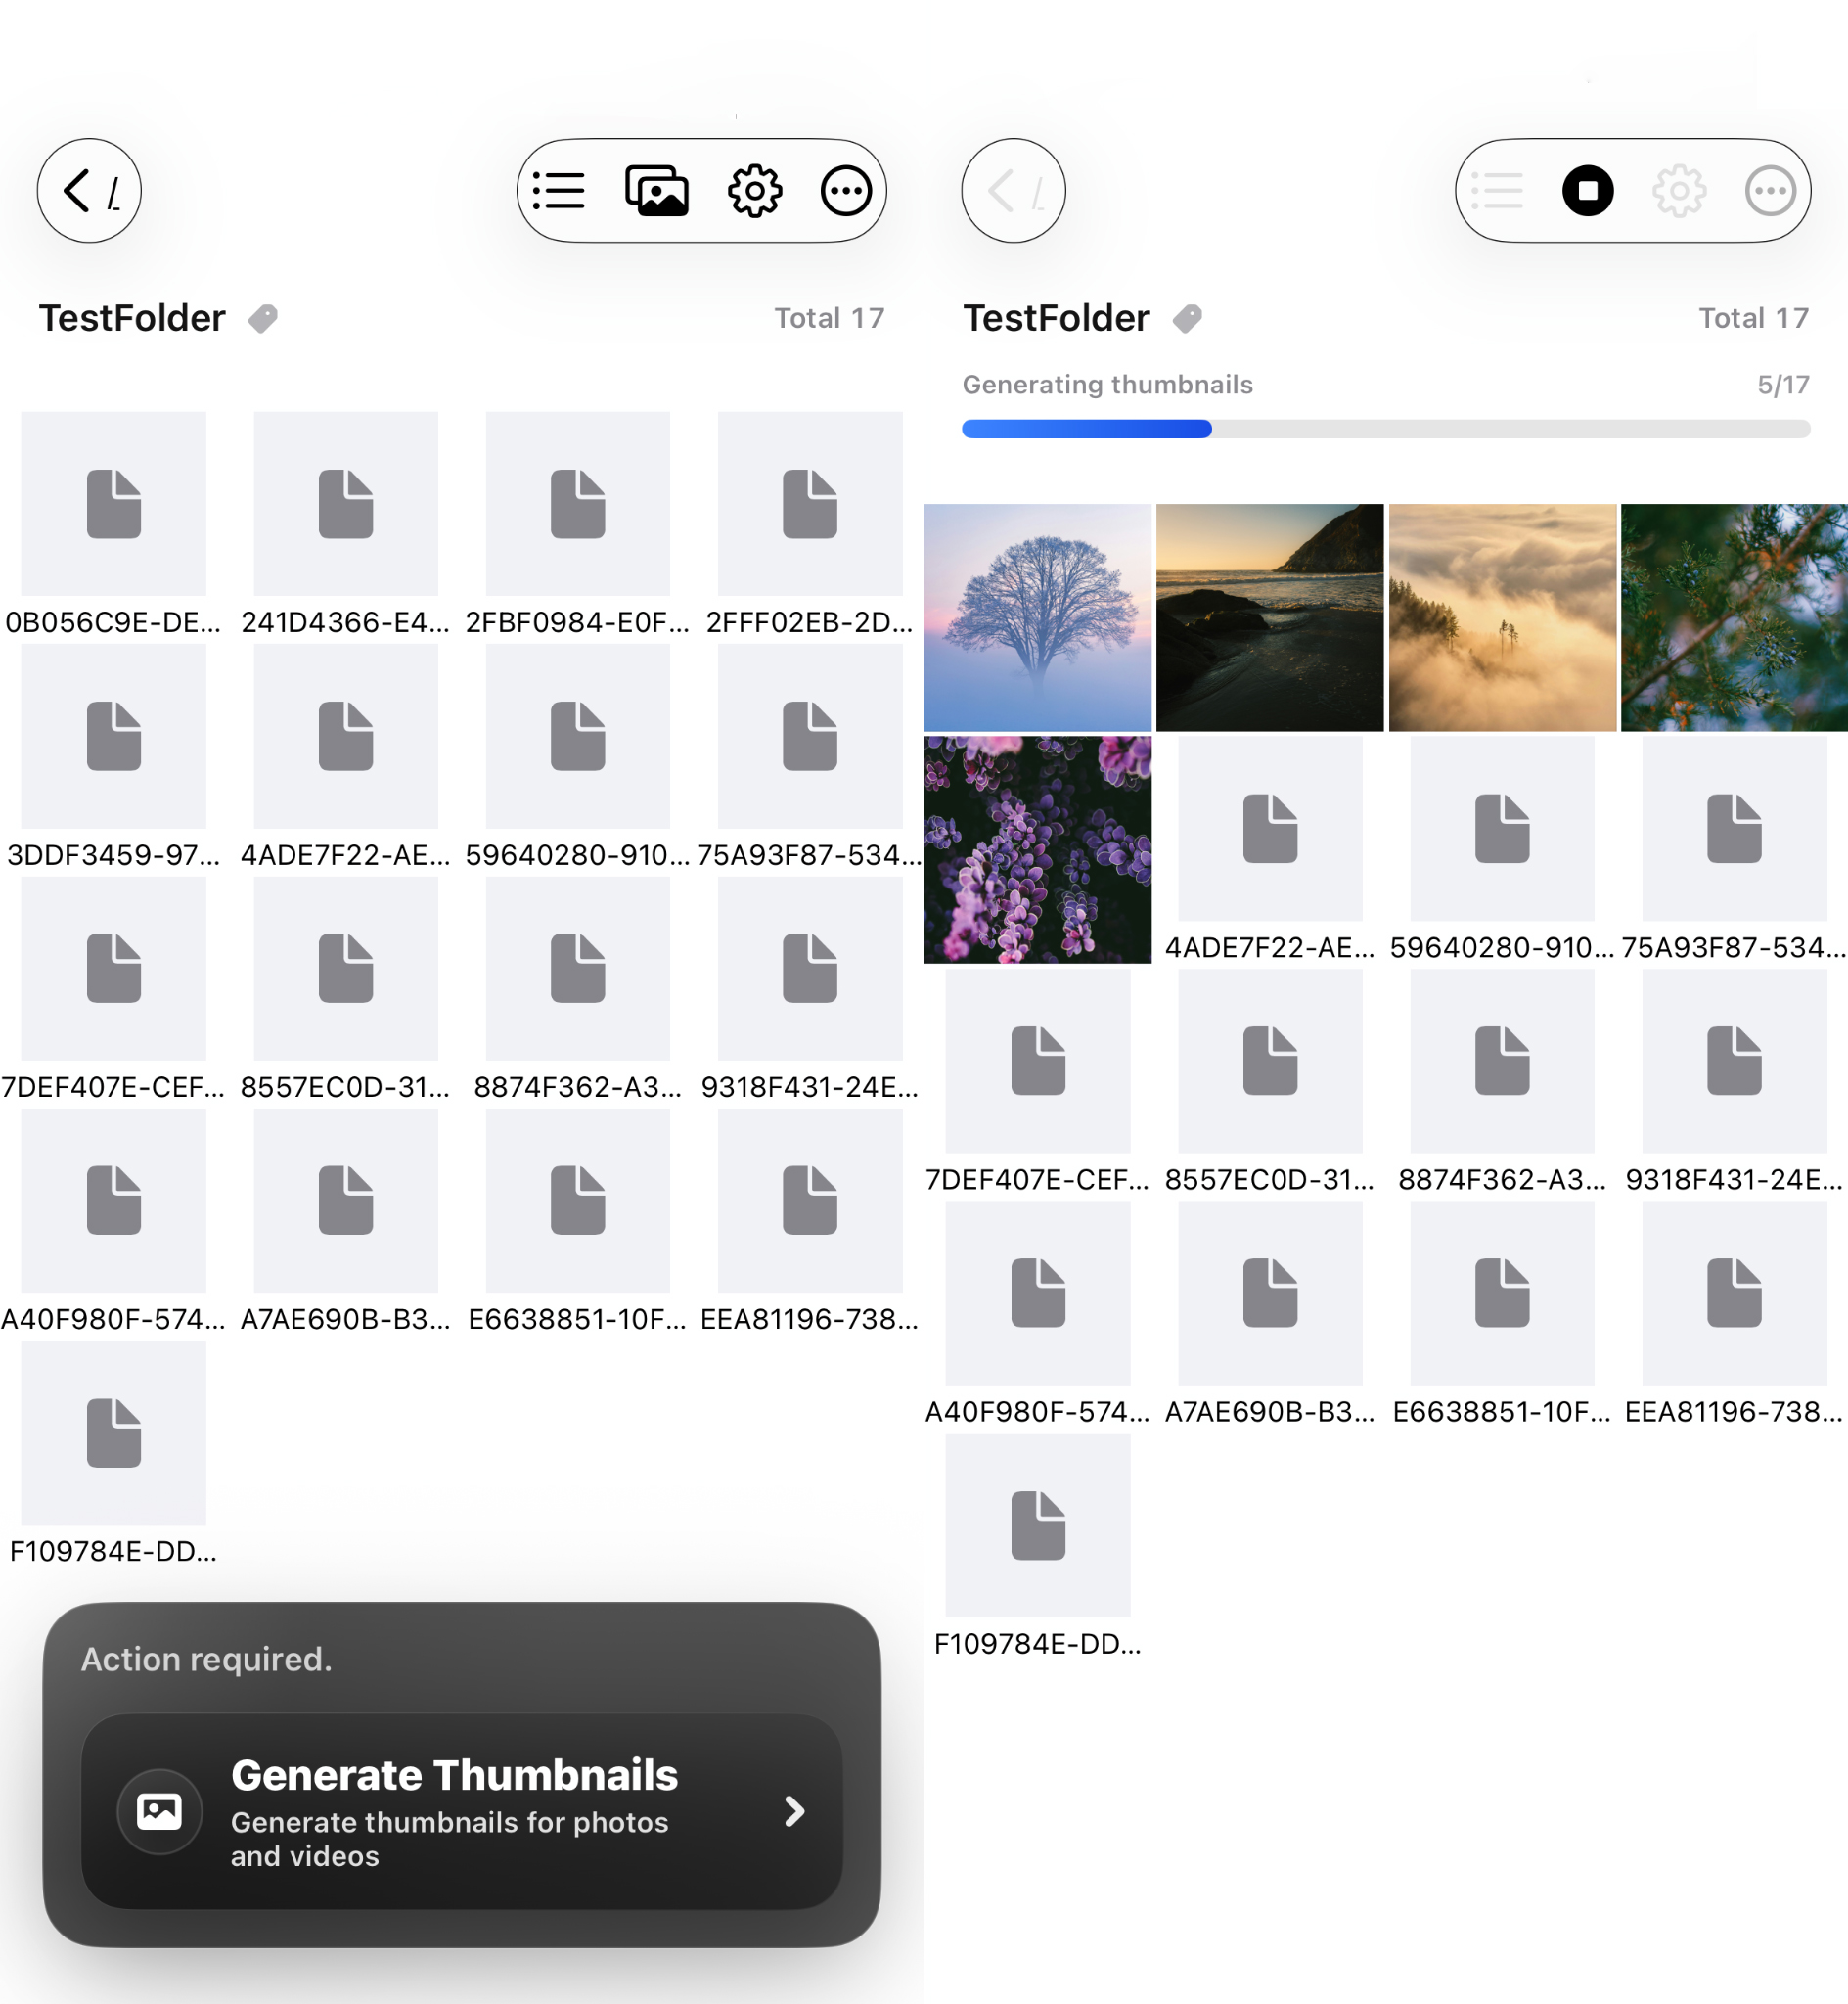The width and height of the screenshot is (1848, 2004).
Task: Select the thumbnails/gallery icon in the toolbar
Action: 657,190
